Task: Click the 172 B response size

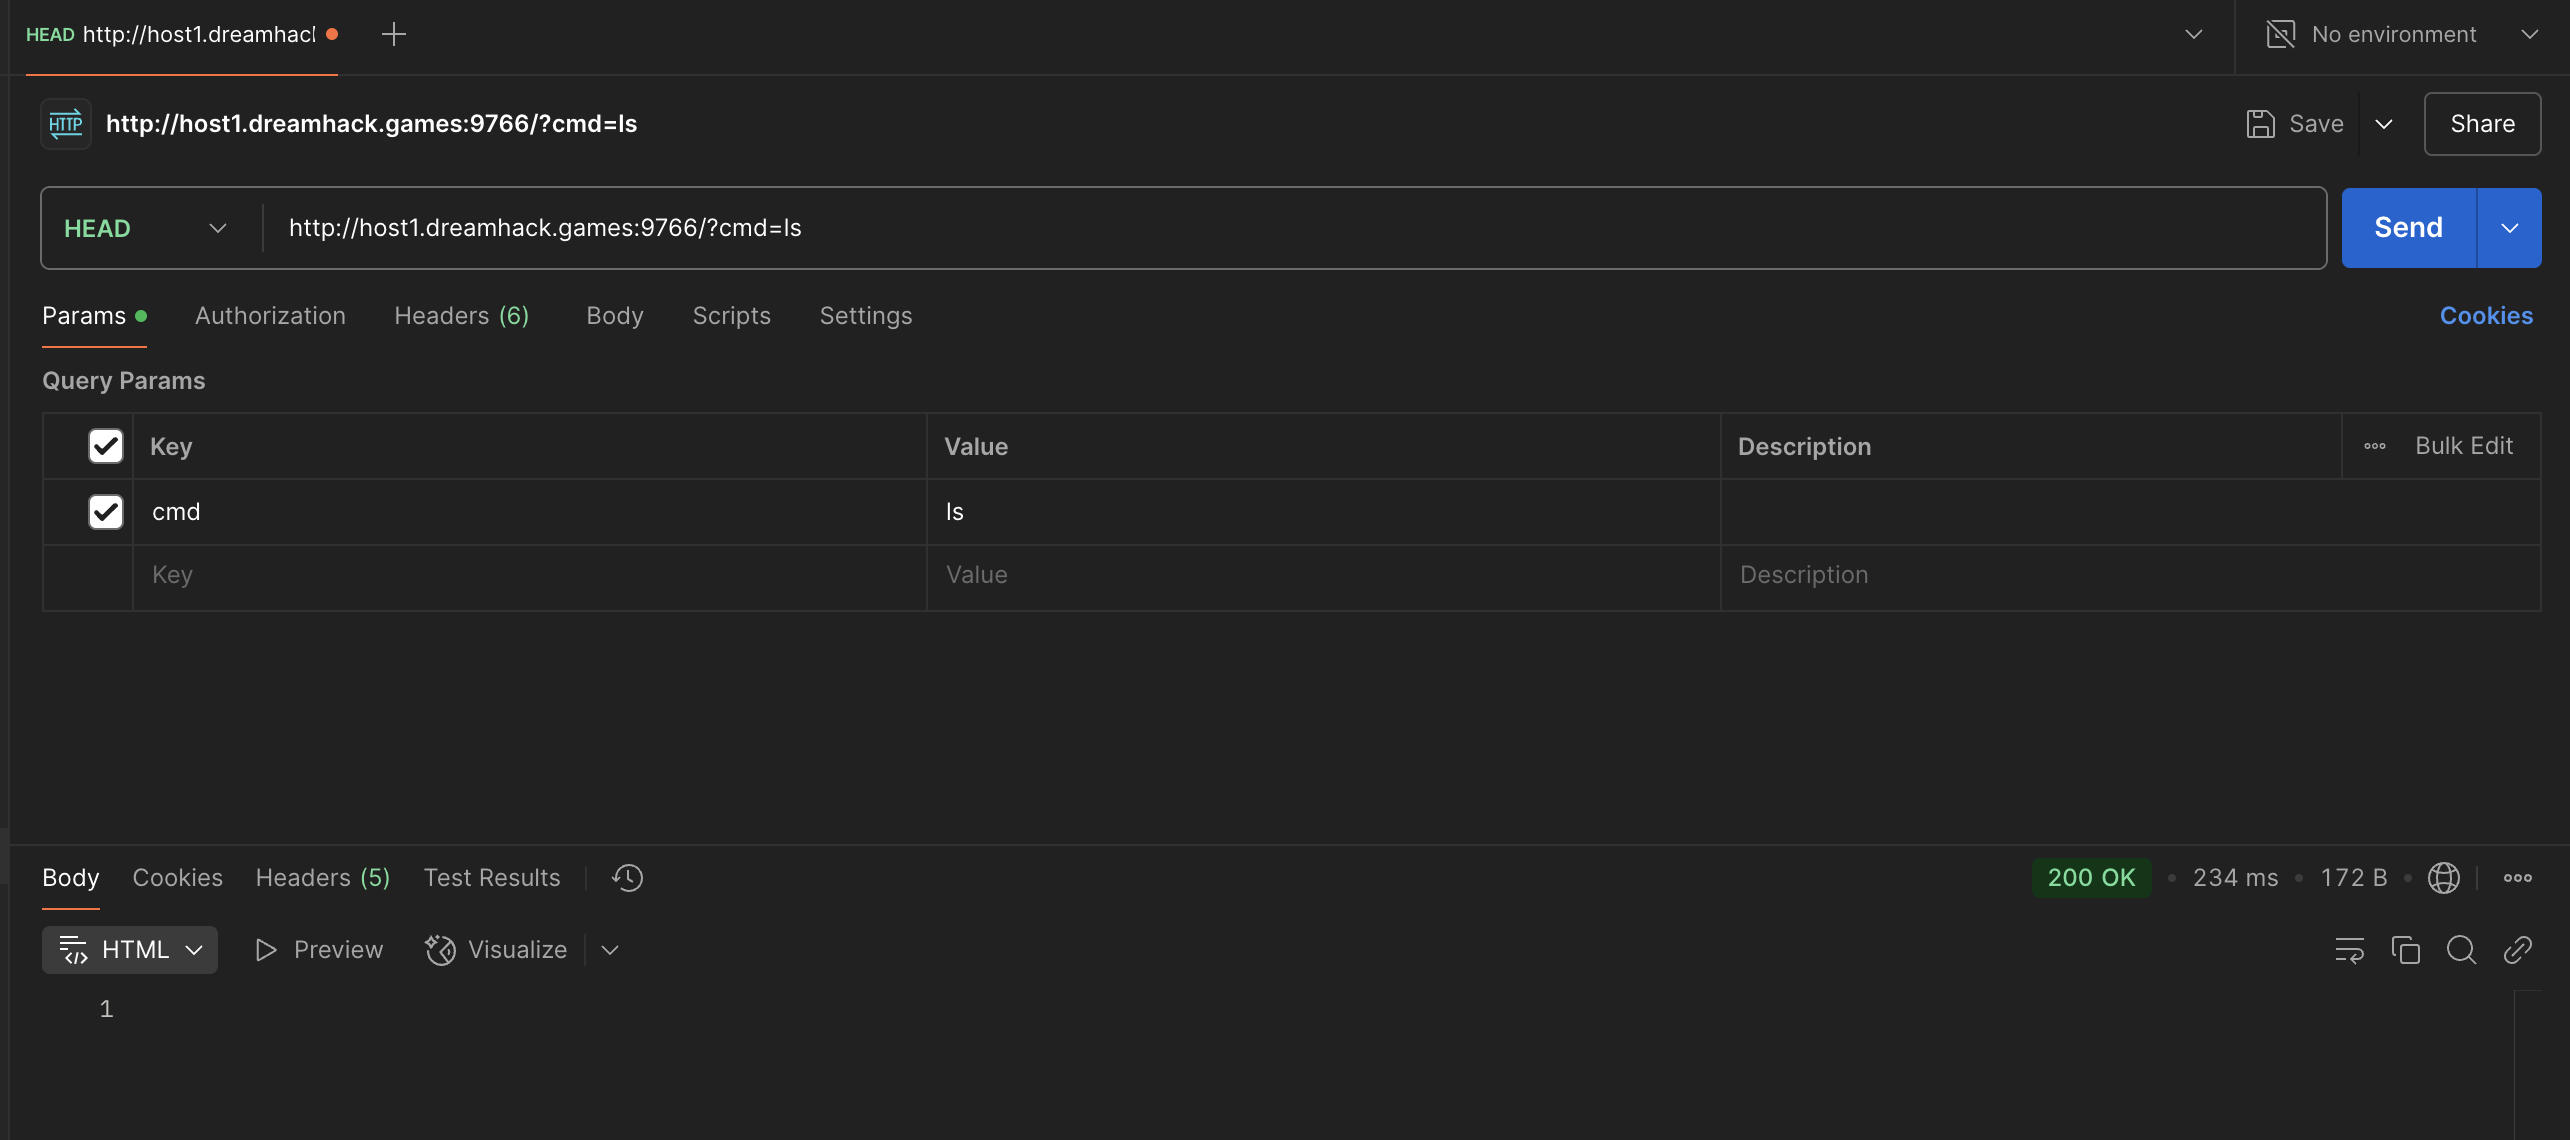Action: click(2353, 877)
